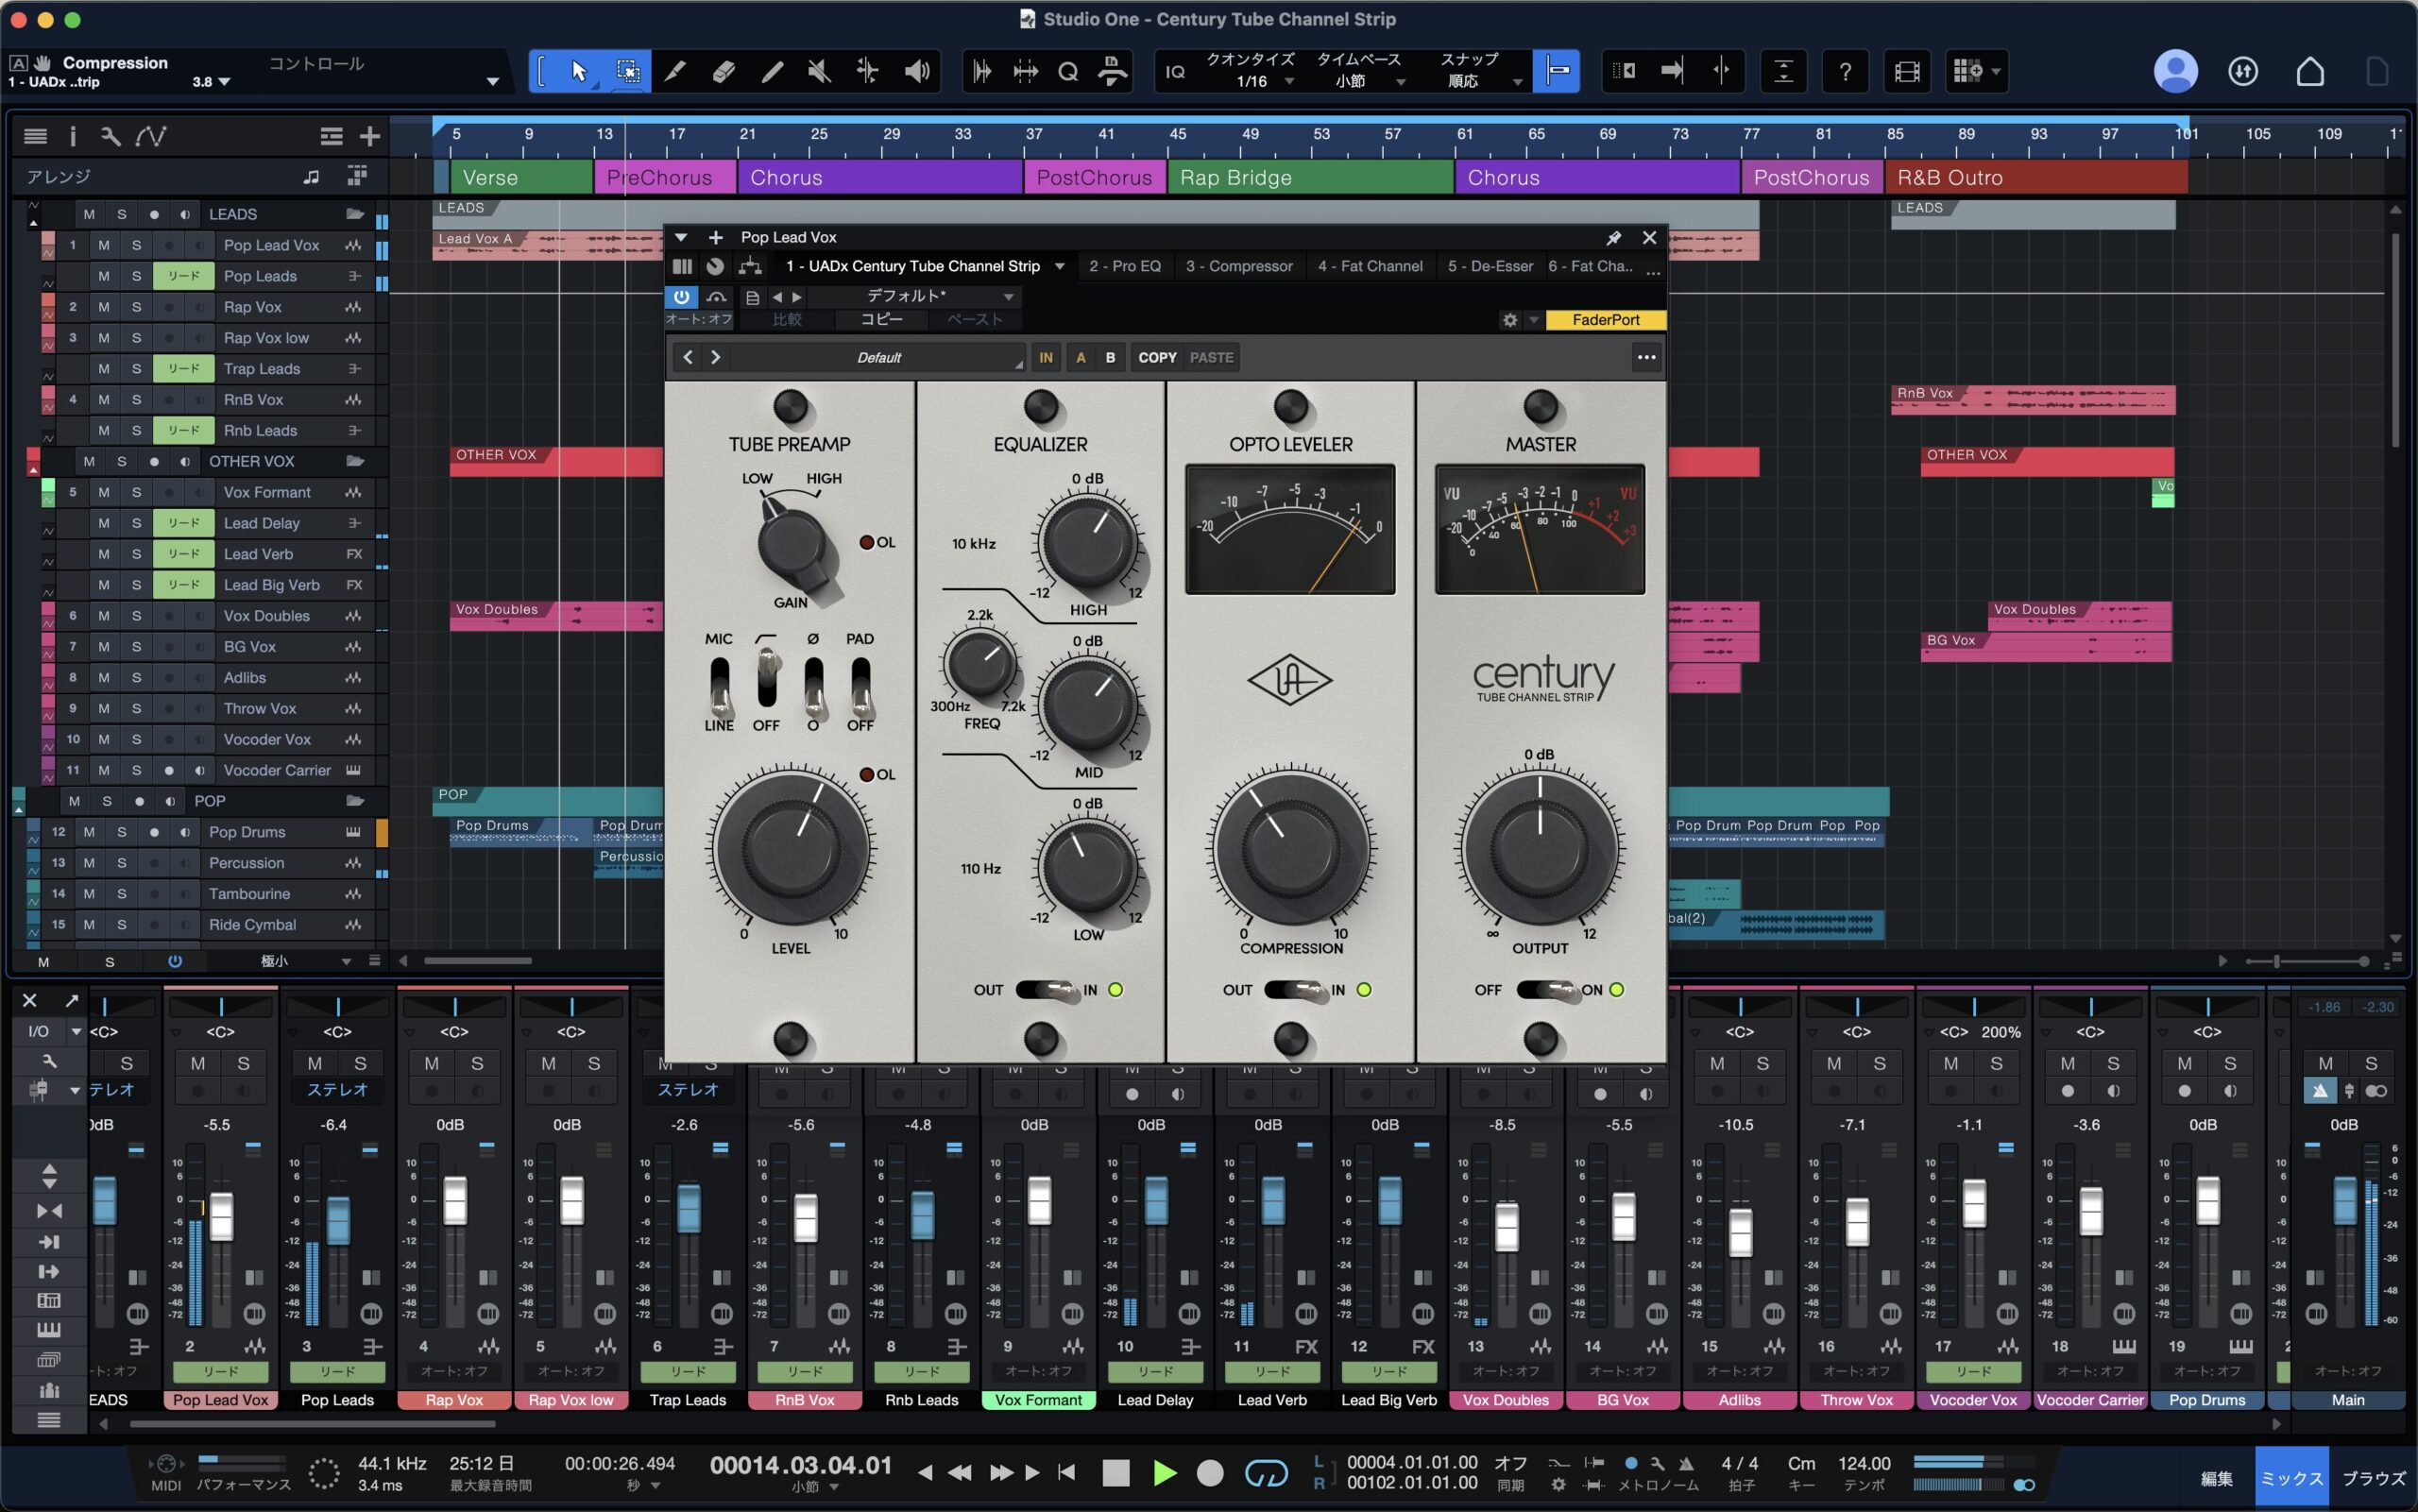
Task: Open the wrench options icon above tracks
Action: (110, 136)
